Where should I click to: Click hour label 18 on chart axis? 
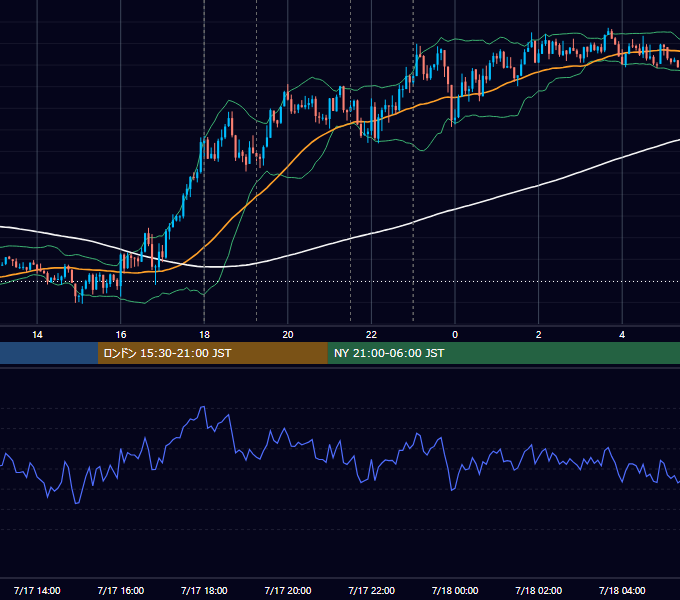point(204,335)
